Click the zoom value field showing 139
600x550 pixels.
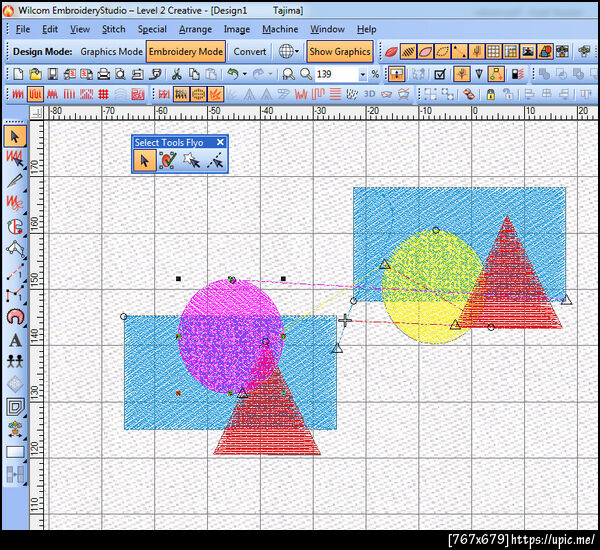pyautogui.click(x=336, y=74)
